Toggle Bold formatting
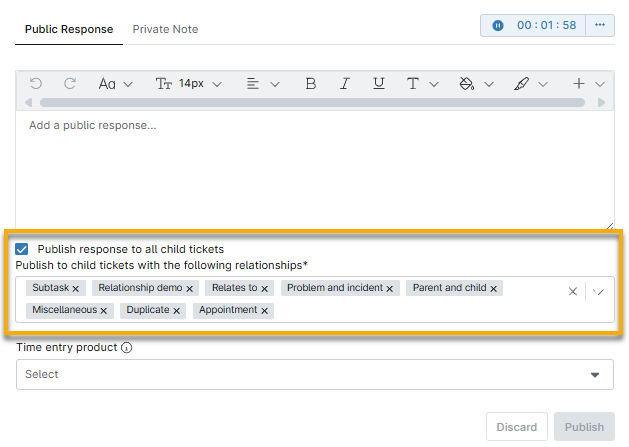629x447 pixels. (x=310, y=84)
